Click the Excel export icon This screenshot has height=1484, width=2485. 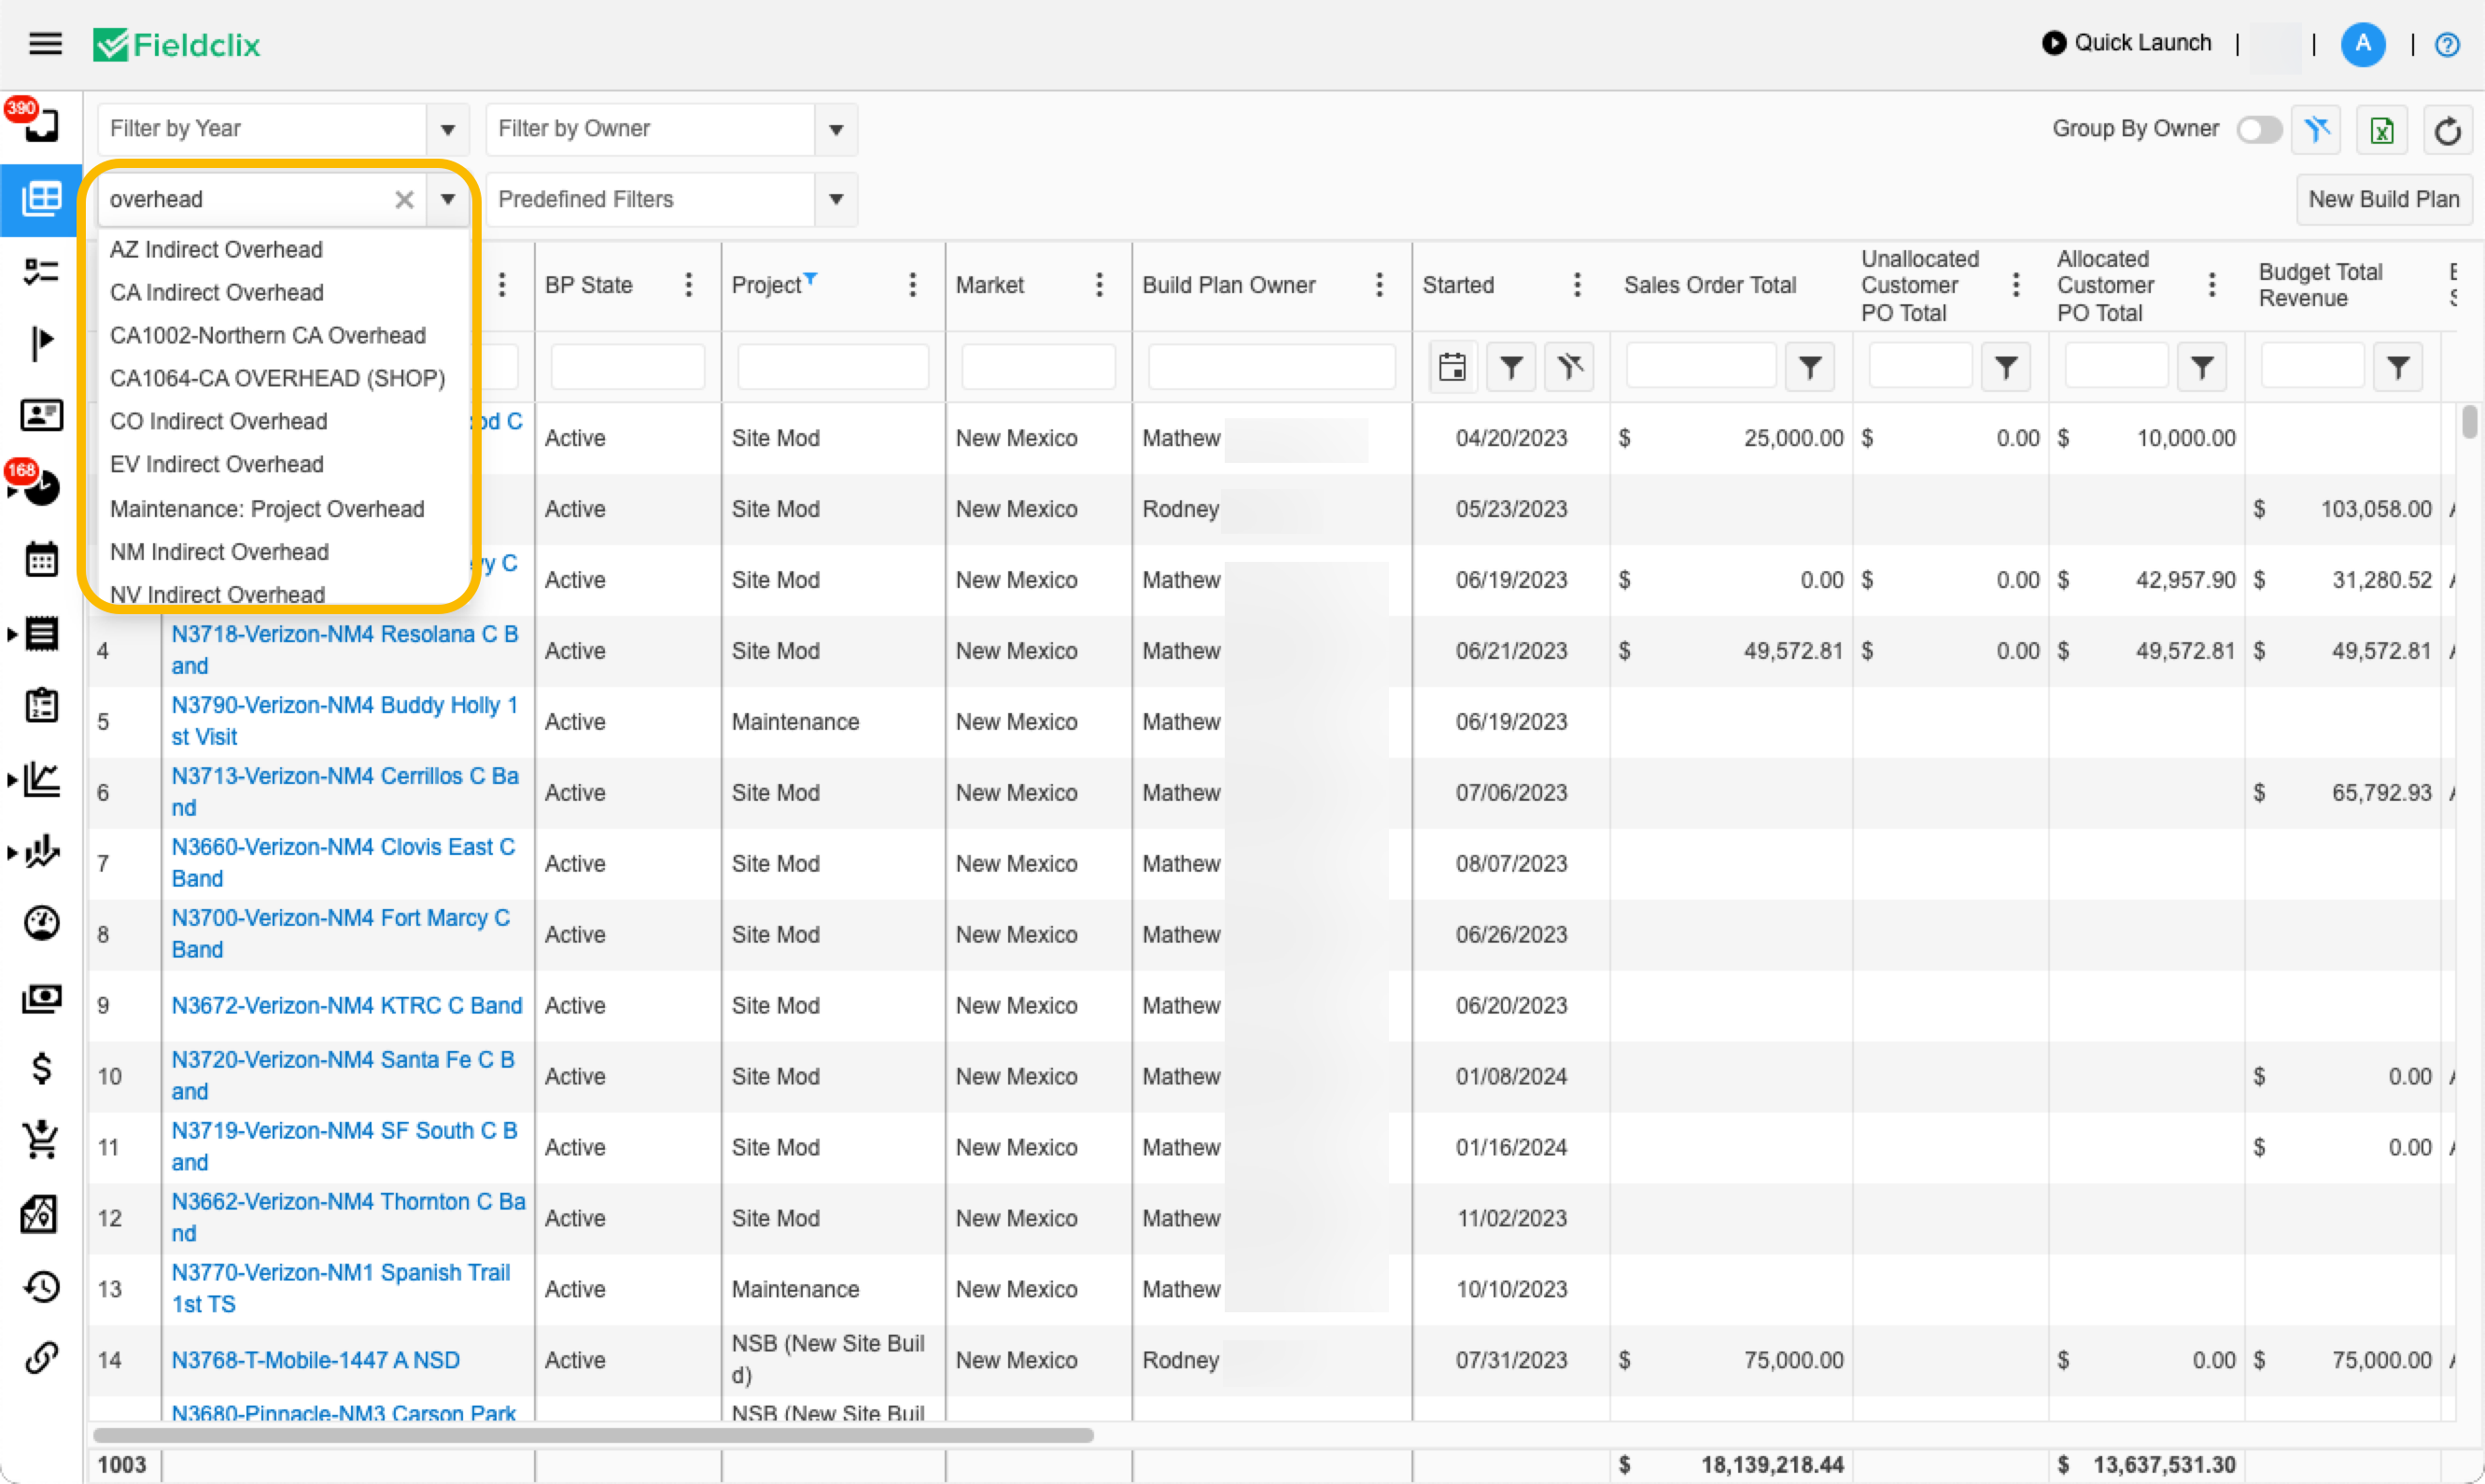pos(2381,130)
